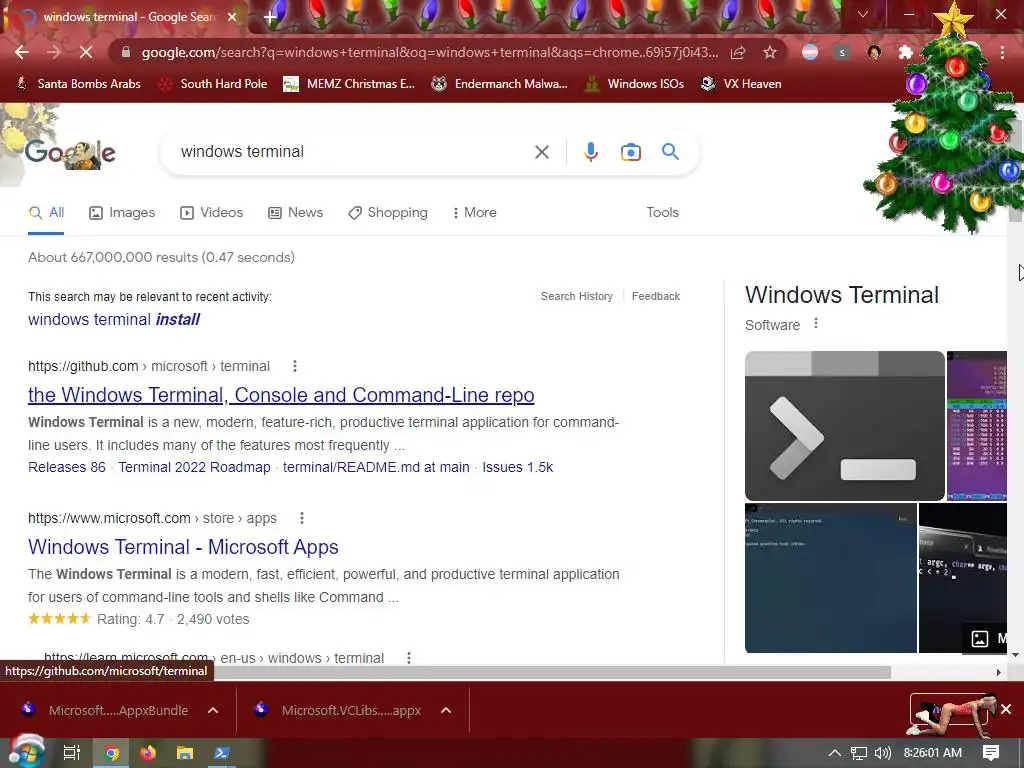1024x768 pixels.
Task: Submit search with magnifier icon
Action: (670, 152)
